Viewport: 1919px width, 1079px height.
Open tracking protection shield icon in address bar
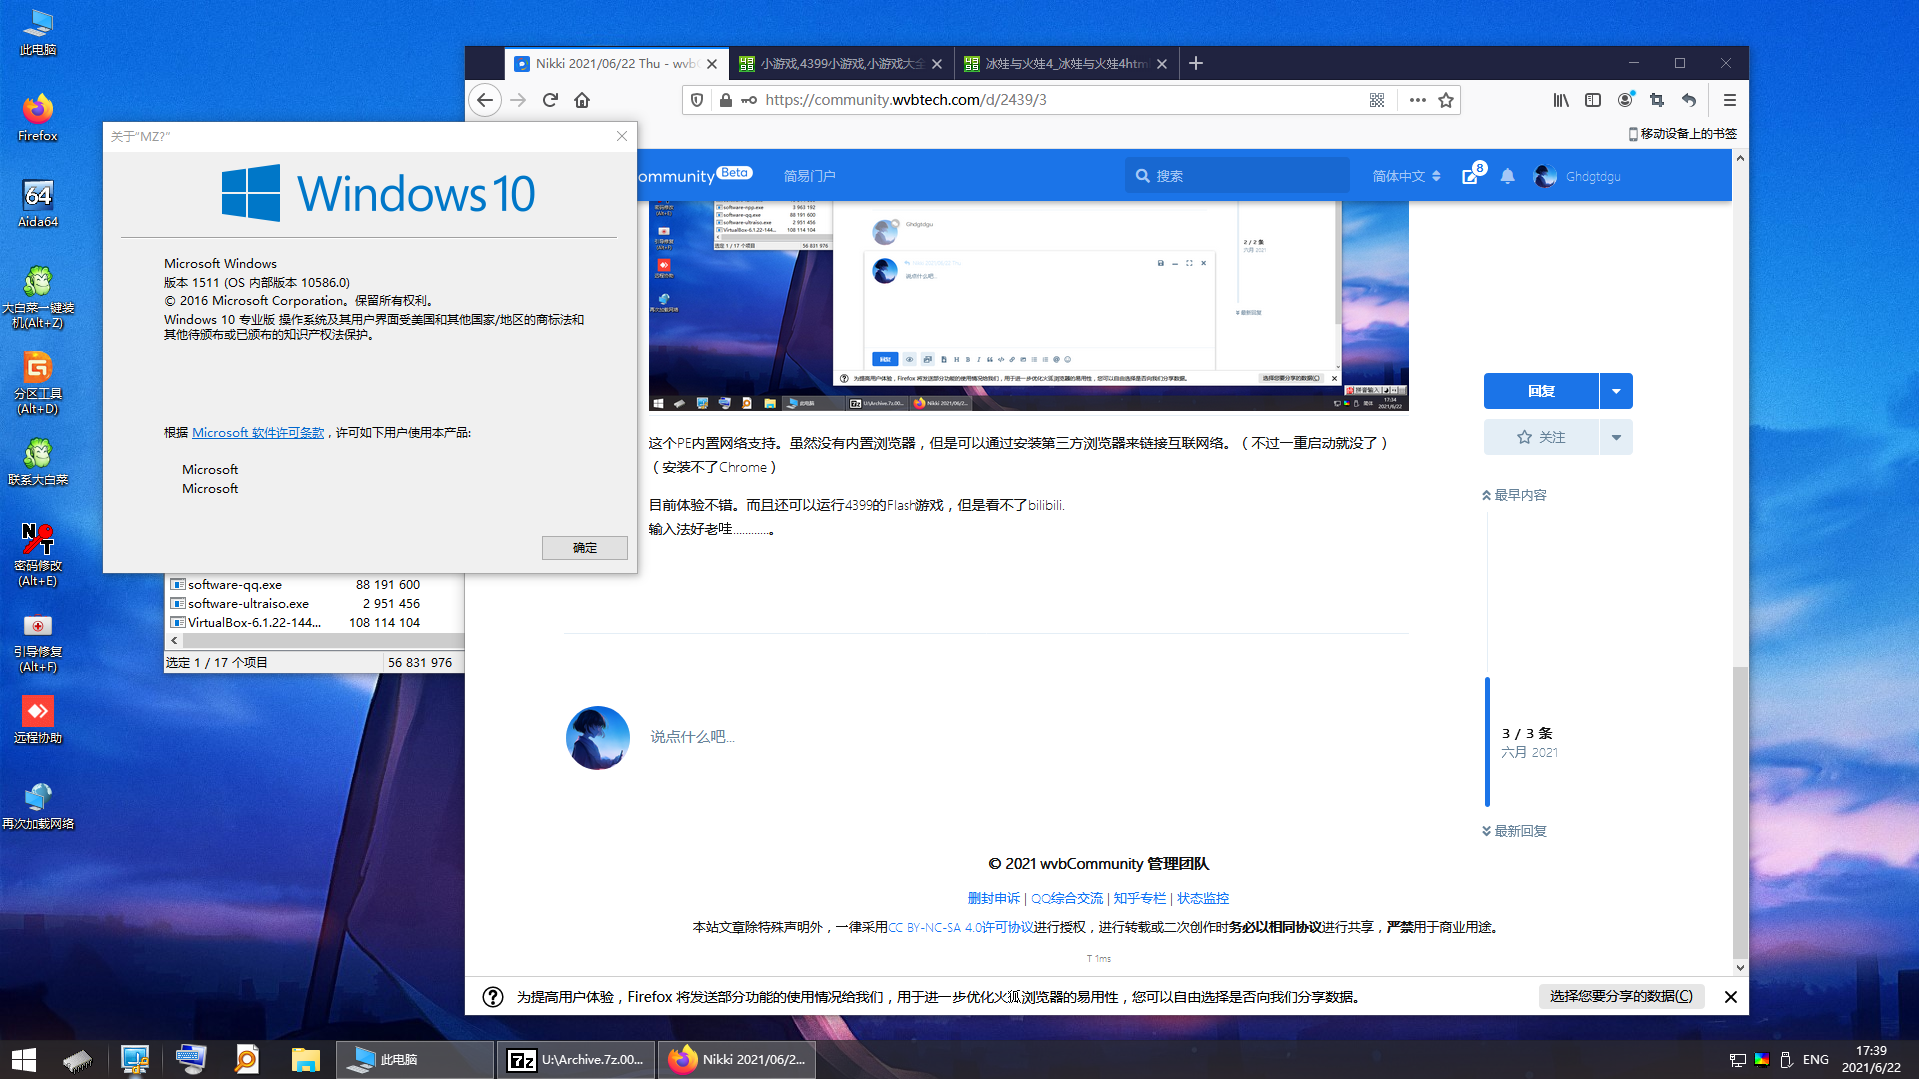[x=697, y=100]
